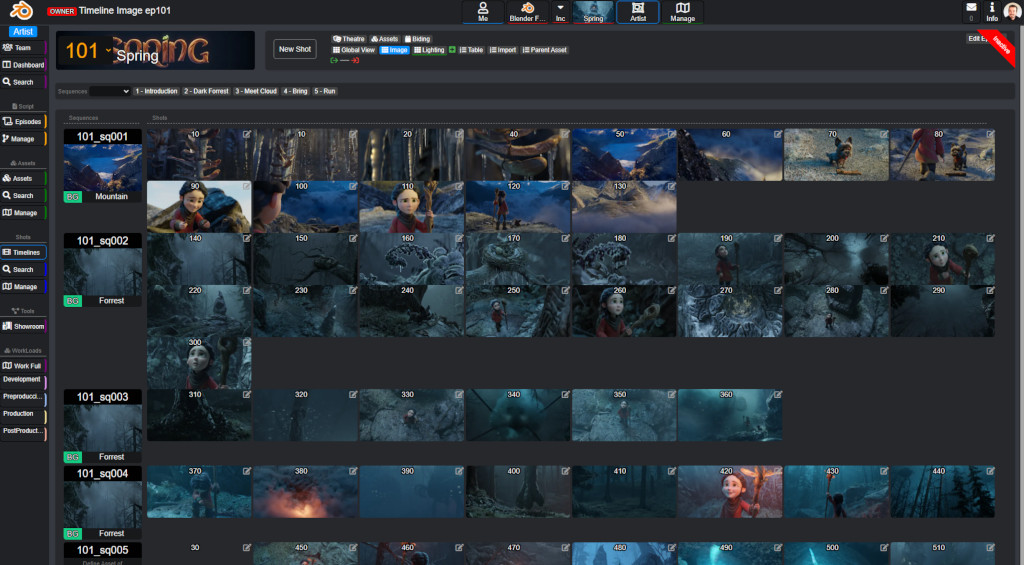Click the user avatar at top right
This screenshot has width=1024, height=565.
coord(1012,11)
